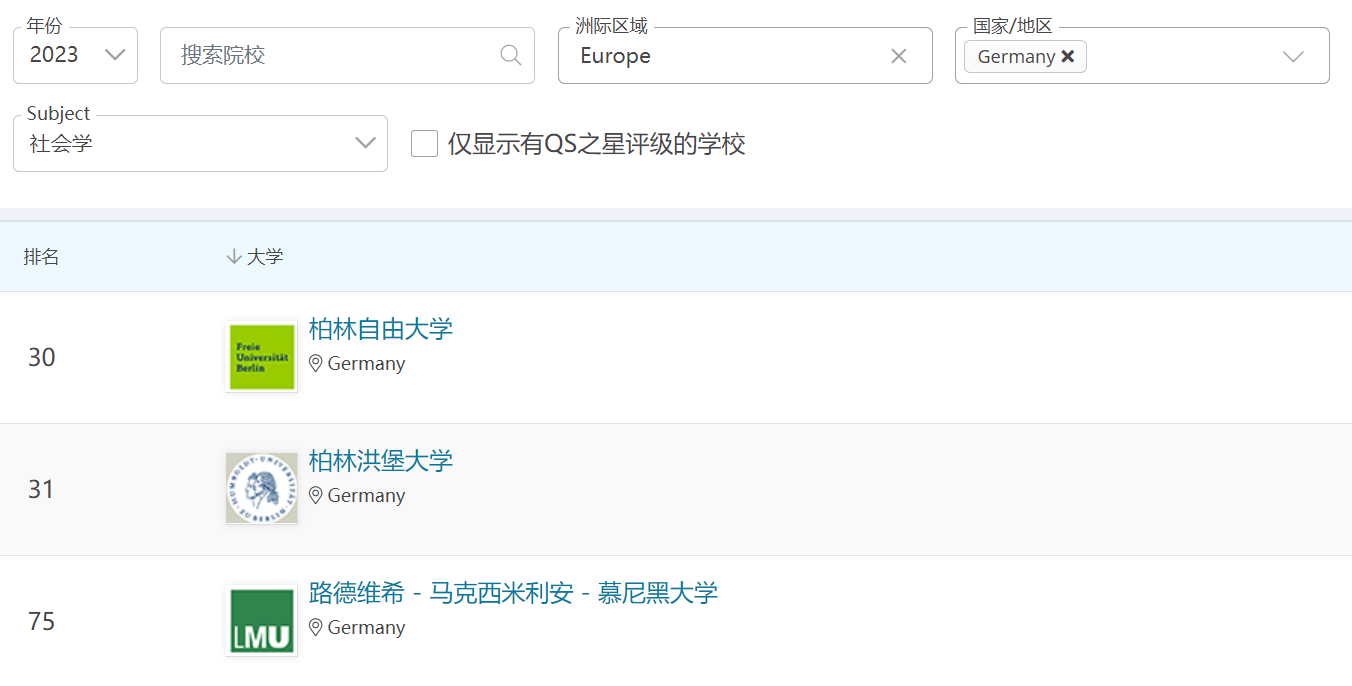Screen dimensions: 1352x686
Task: Sort by the 大学 column header
Action: coord(265,257)
